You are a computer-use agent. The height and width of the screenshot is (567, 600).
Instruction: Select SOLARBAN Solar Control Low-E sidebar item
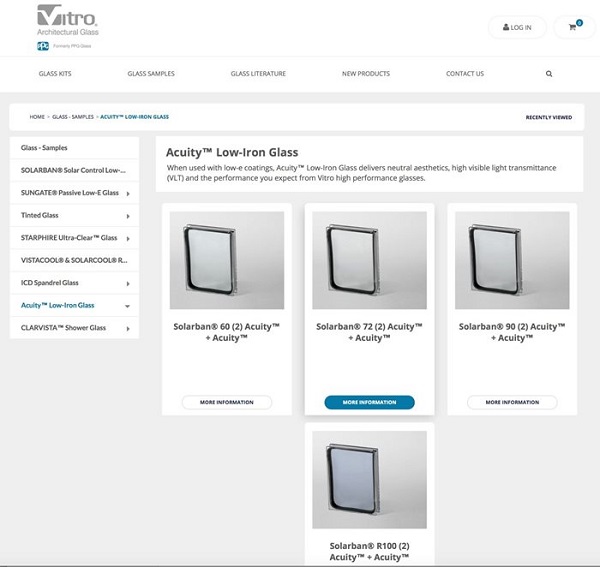[74, 170]
